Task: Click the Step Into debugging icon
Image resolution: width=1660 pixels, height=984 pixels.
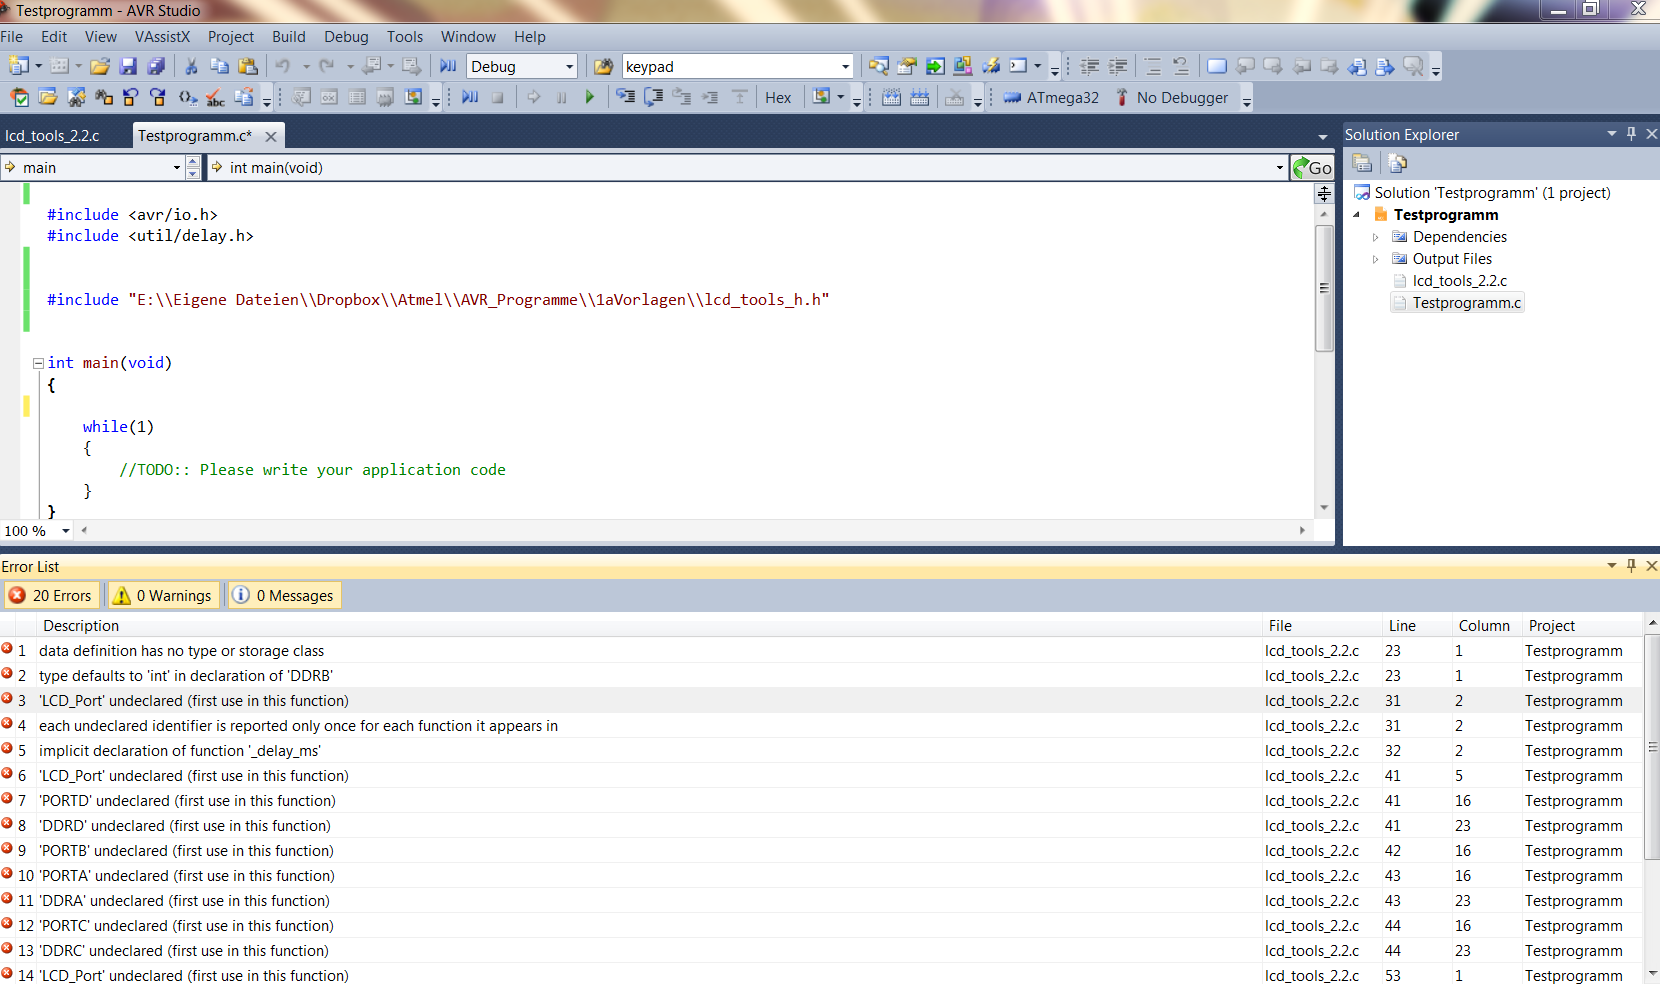Action: pyautogui.click(x=625, y=97)
